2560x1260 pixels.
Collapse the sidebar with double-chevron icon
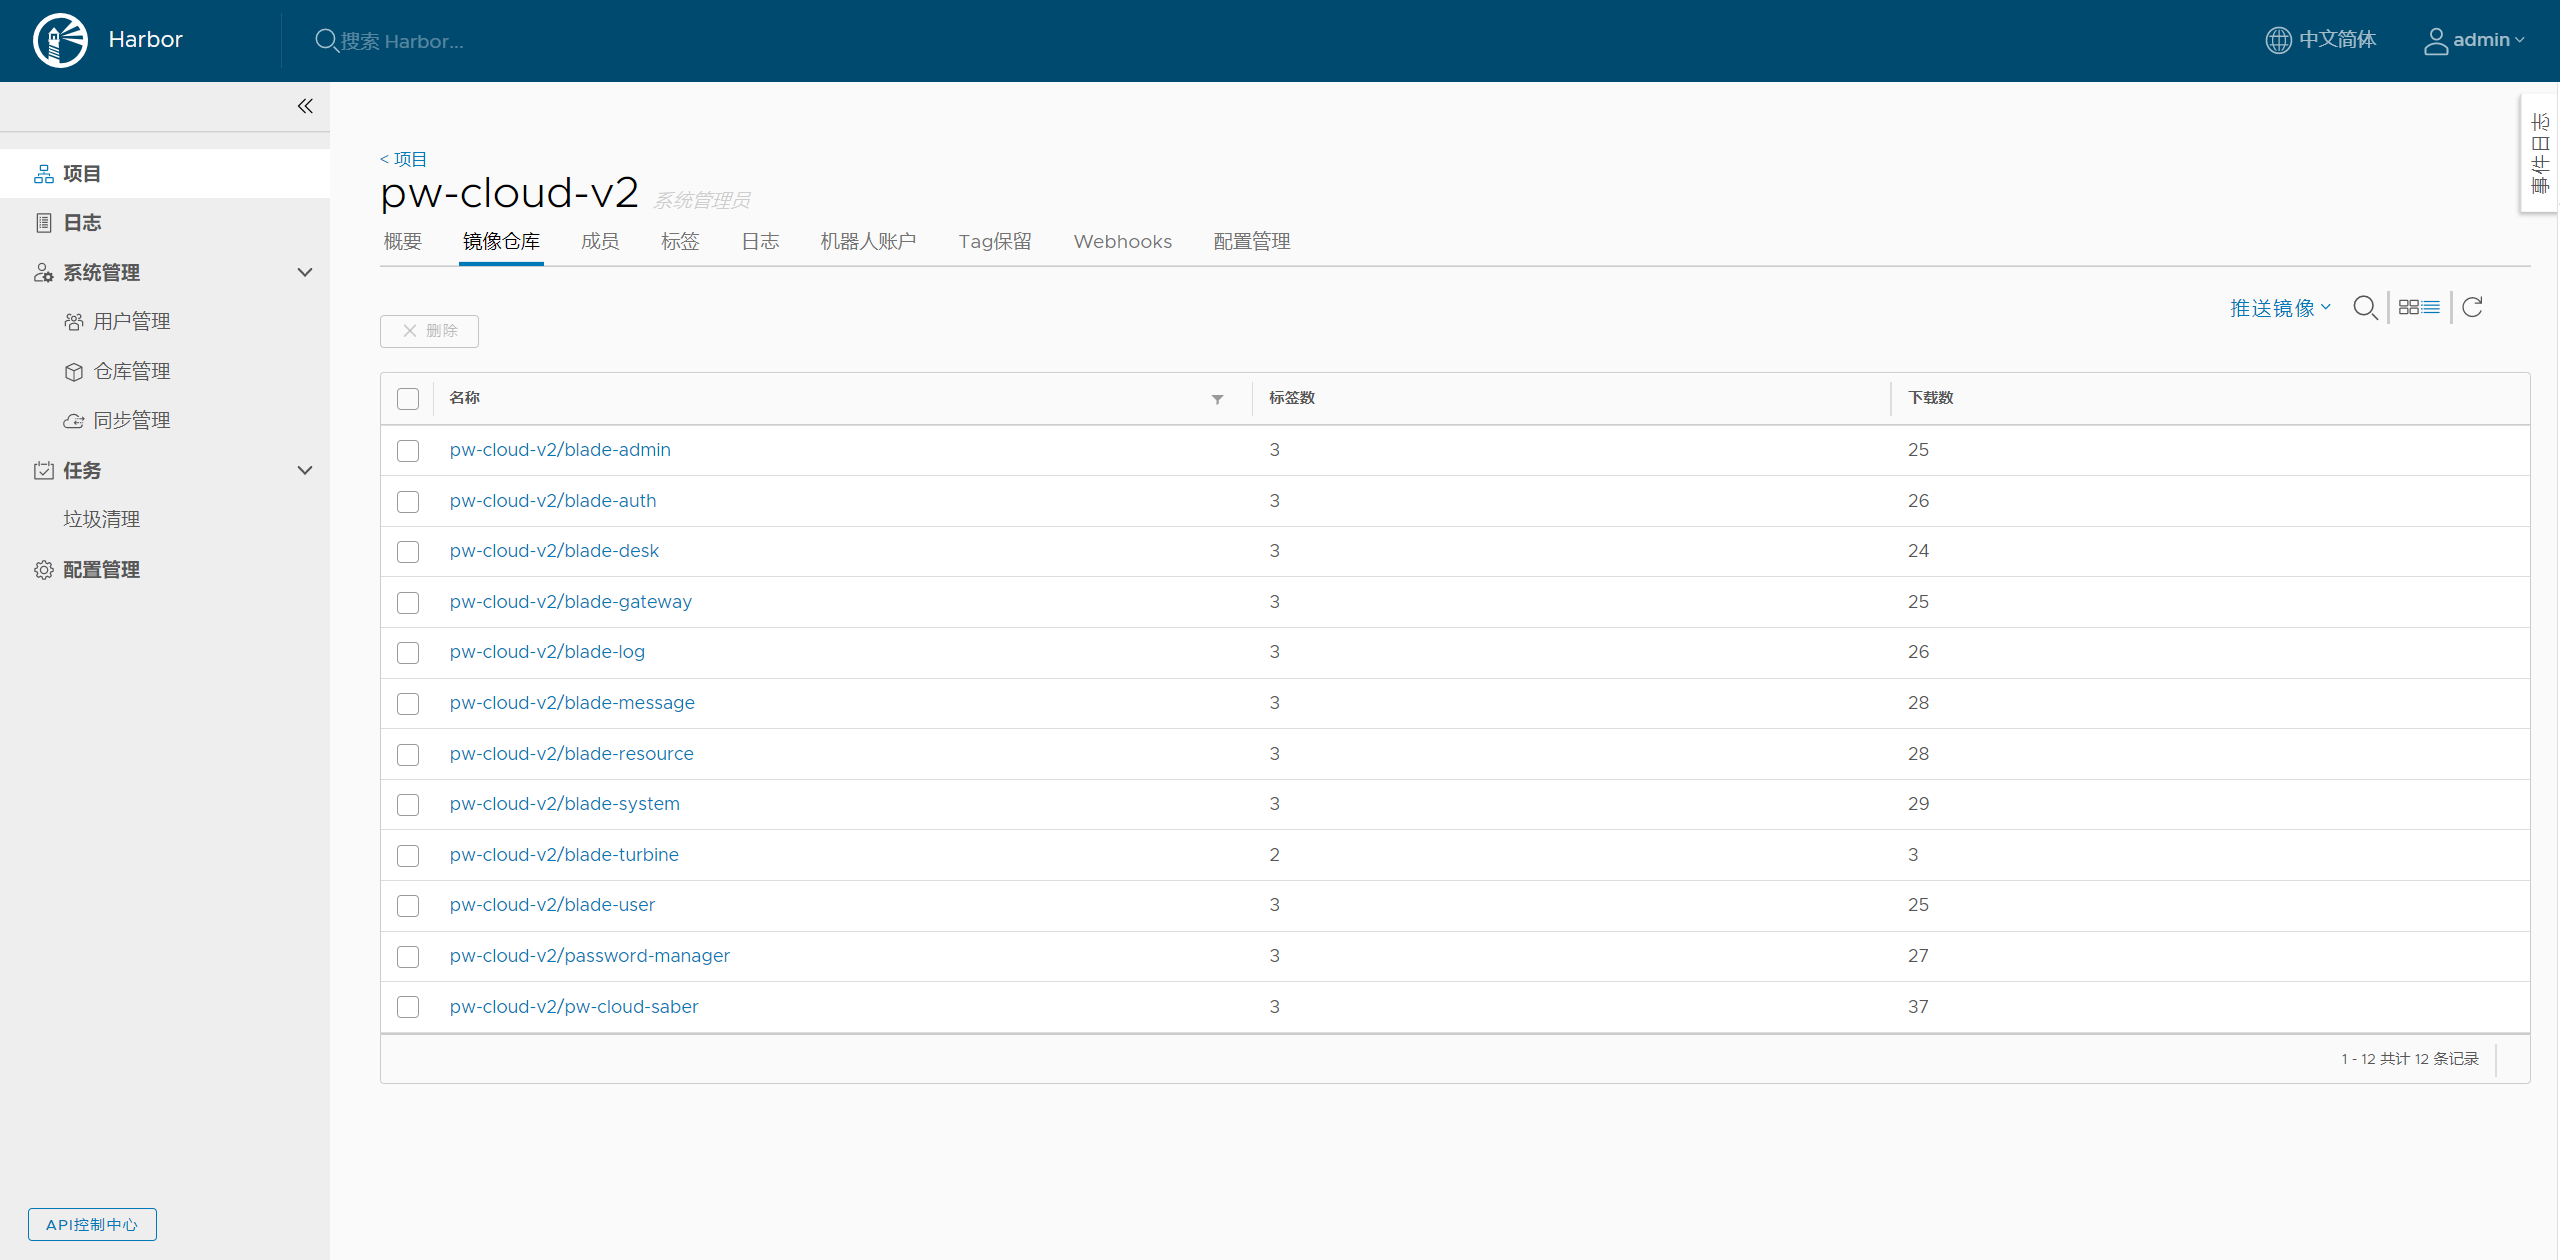pos(305,106)
